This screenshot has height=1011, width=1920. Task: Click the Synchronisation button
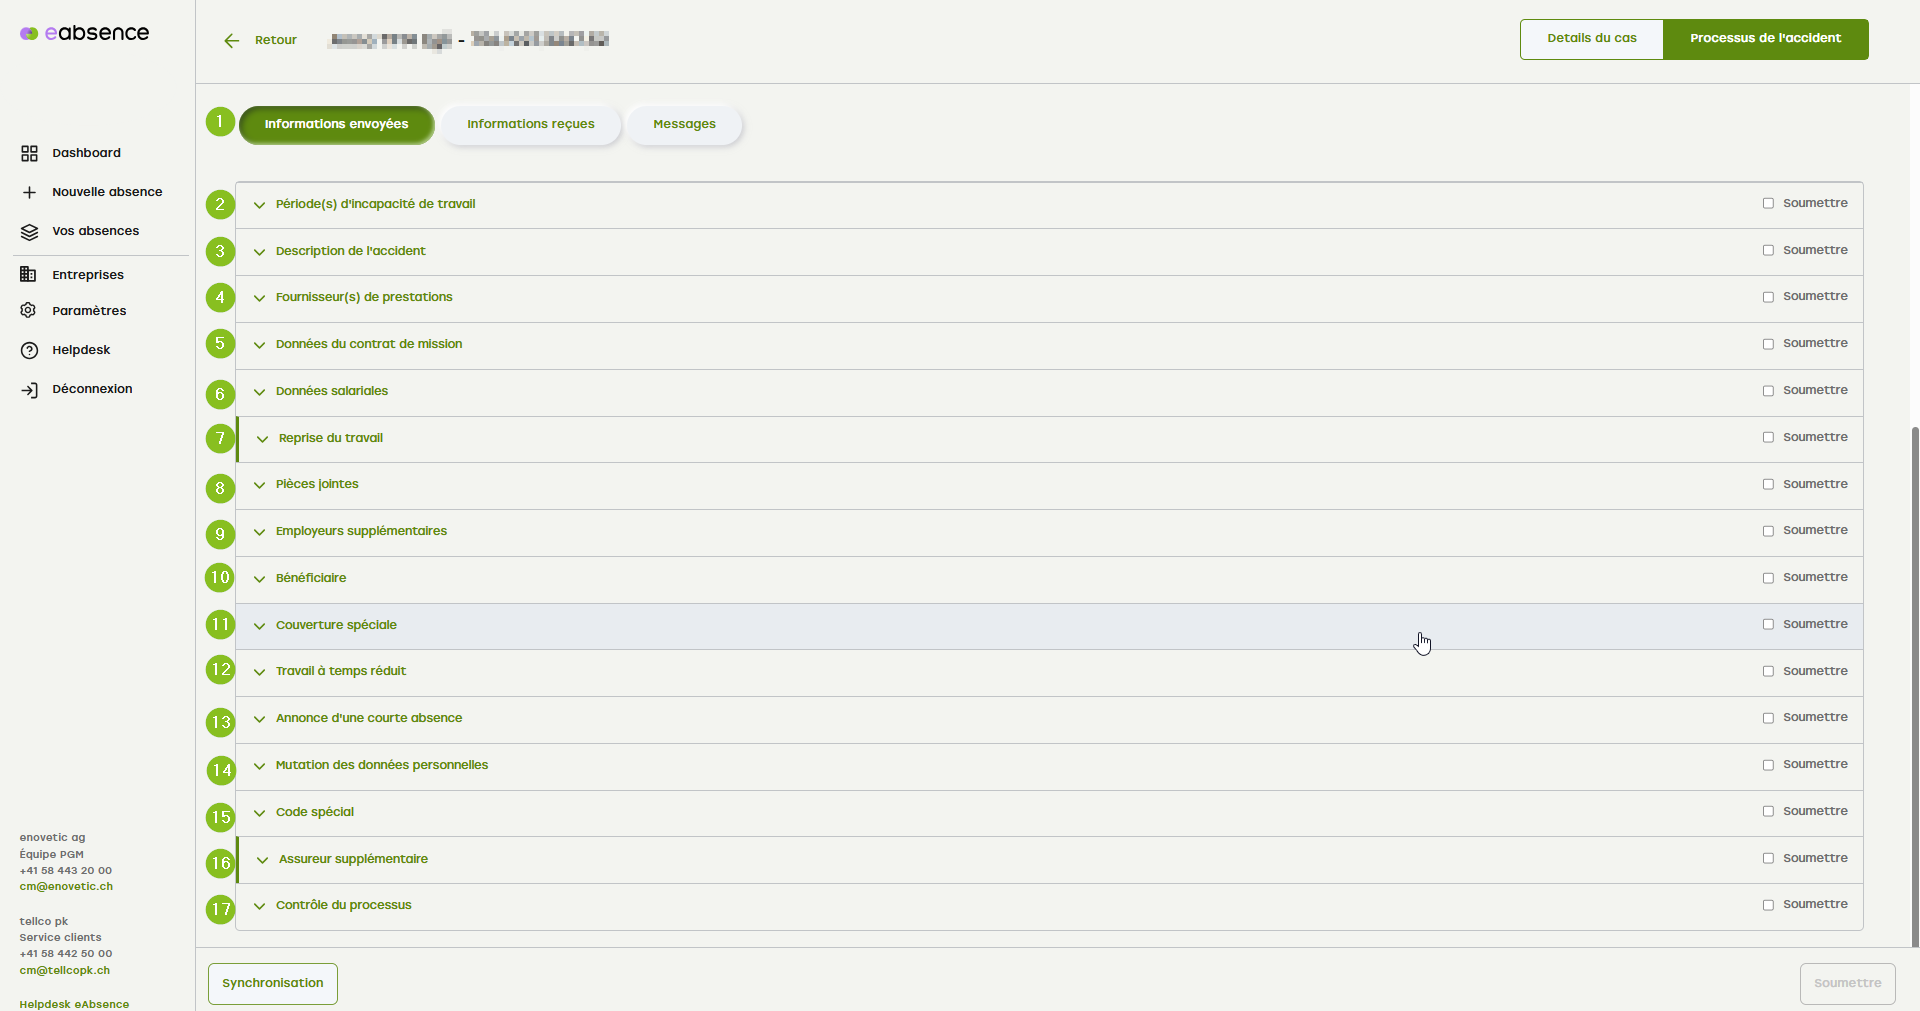pyautogui.click(x=273, y=983)
